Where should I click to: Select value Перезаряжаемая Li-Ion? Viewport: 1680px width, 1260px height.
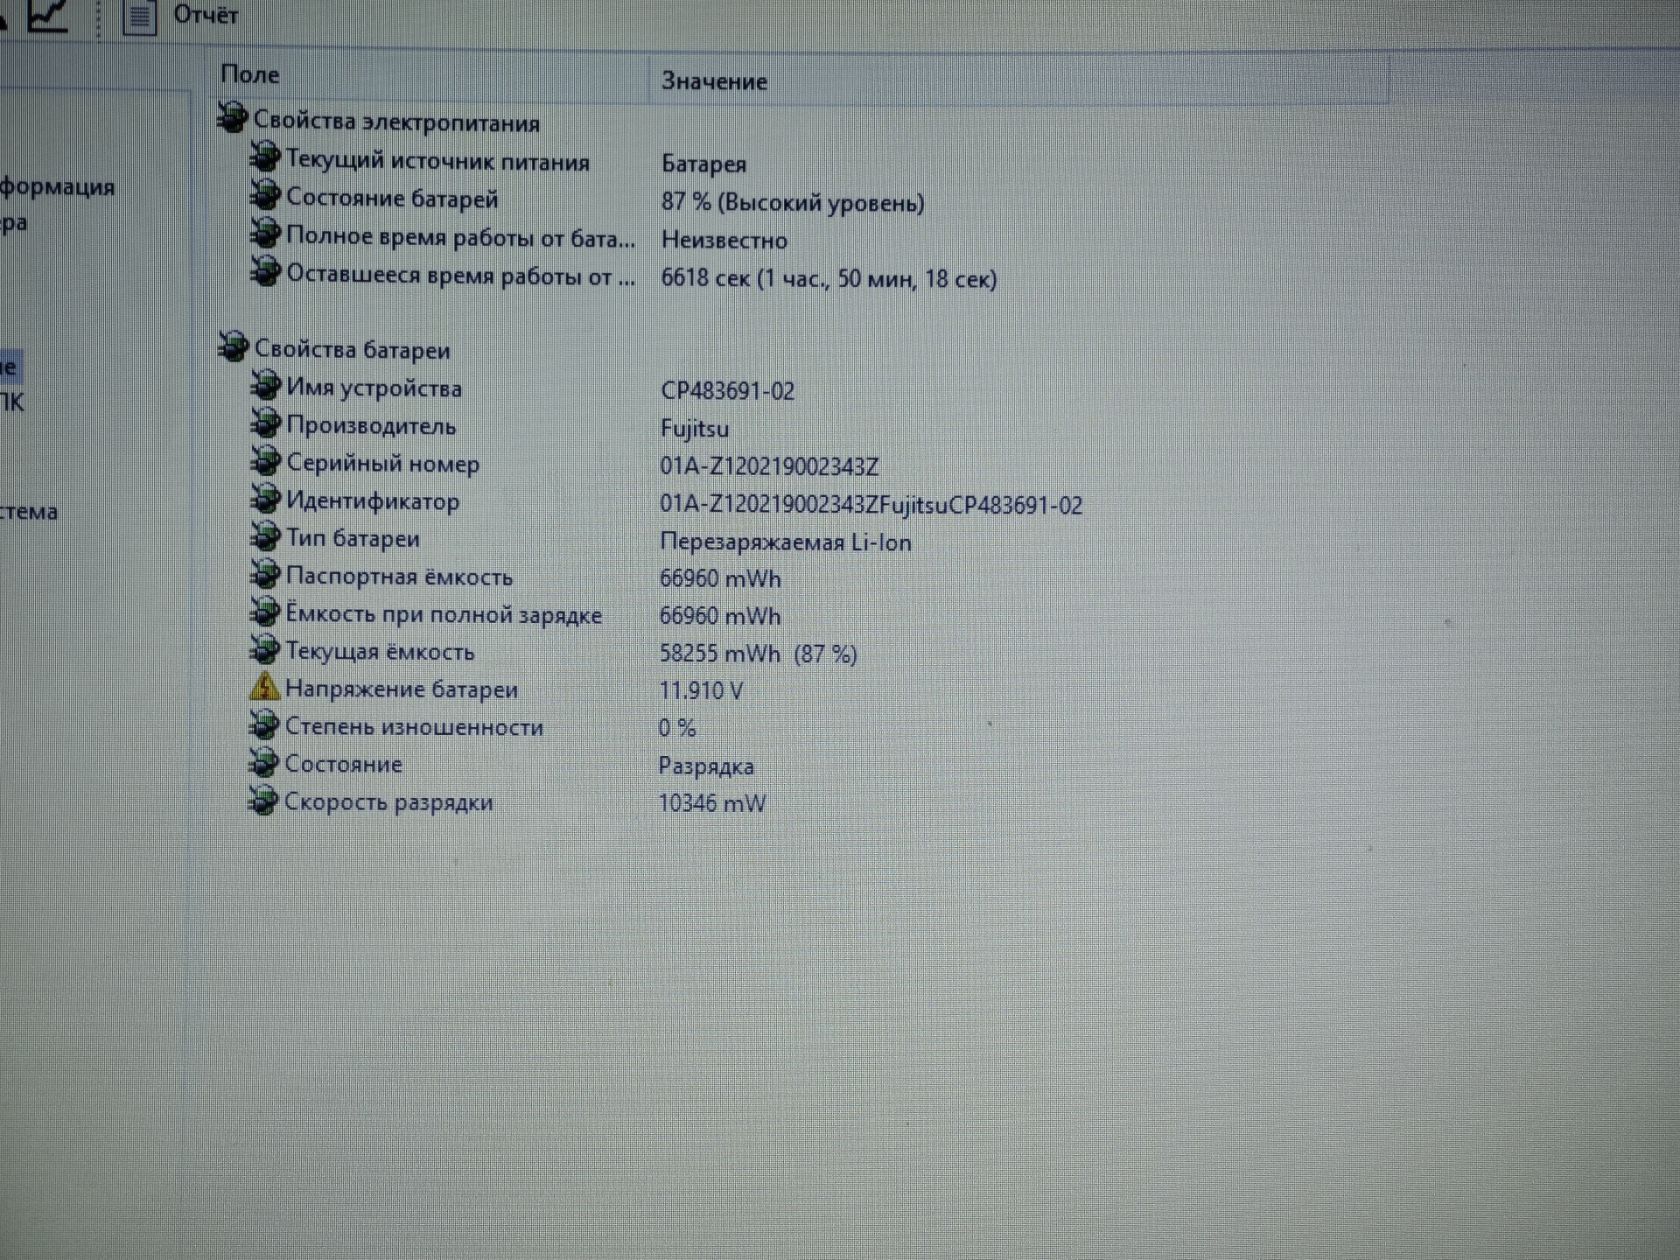785,543
